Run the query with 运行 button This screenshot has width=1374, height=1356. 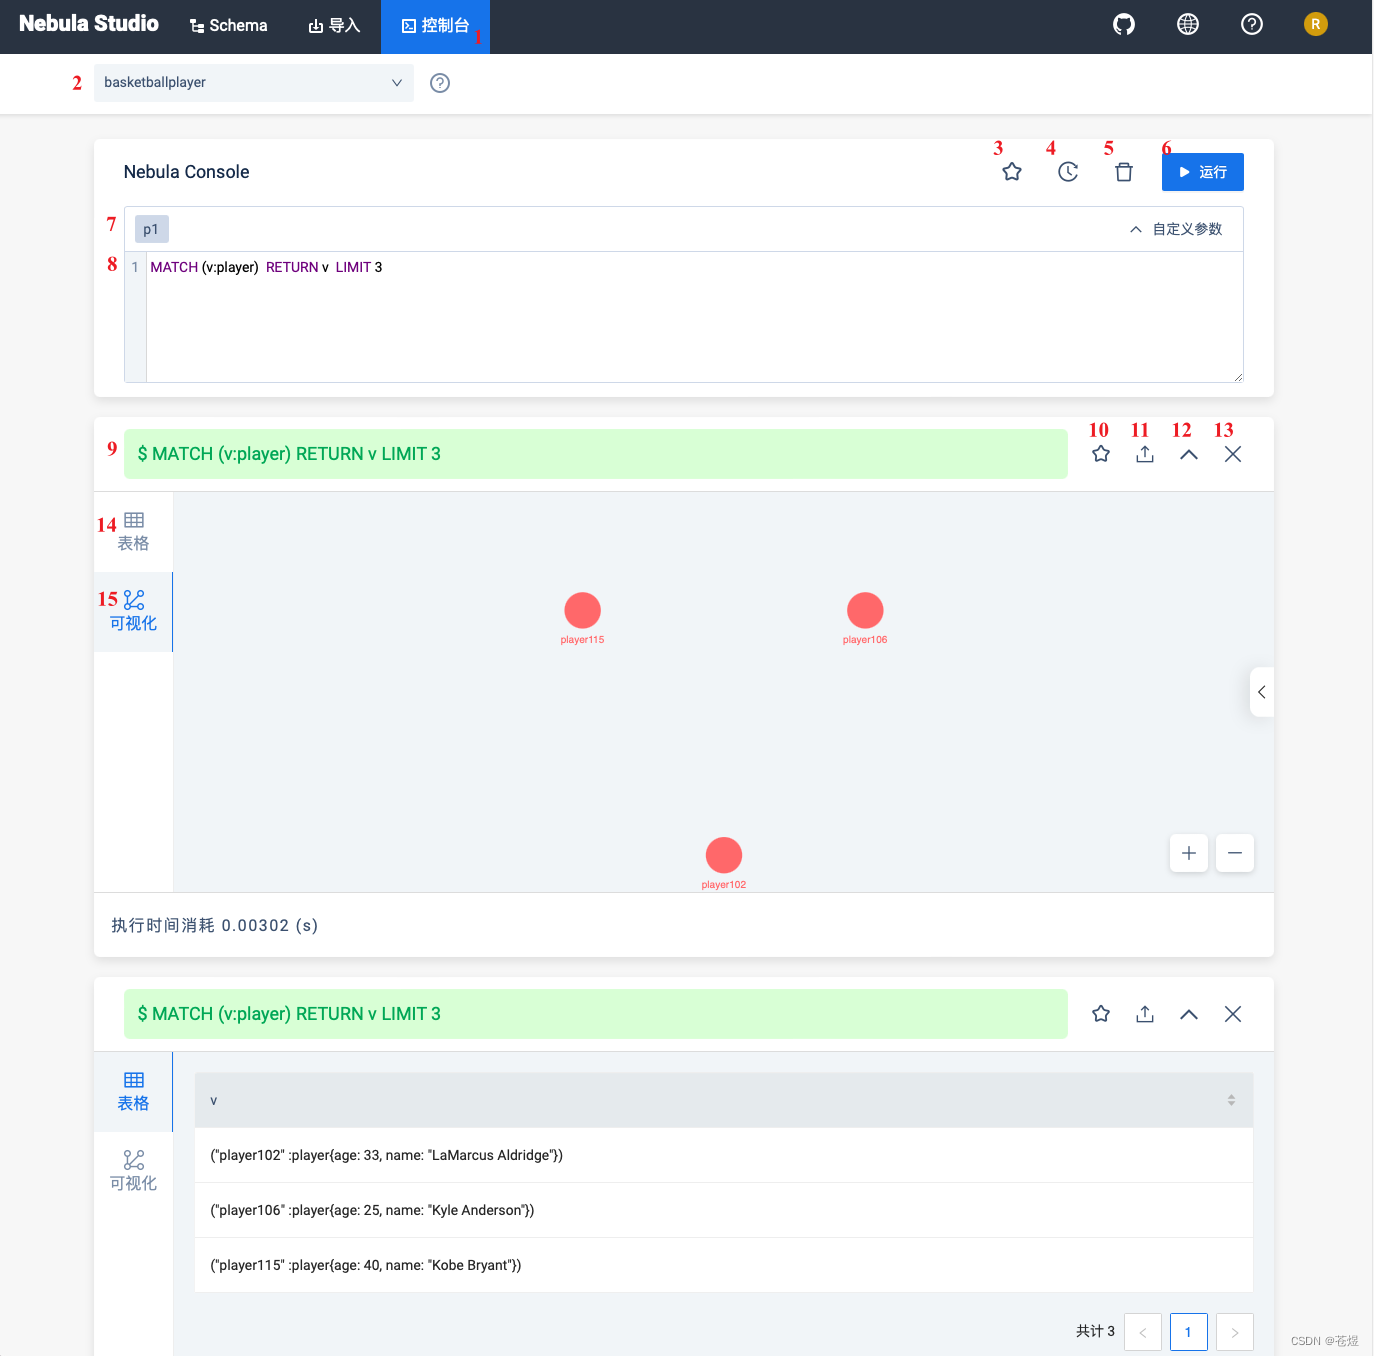(1203, 172)
